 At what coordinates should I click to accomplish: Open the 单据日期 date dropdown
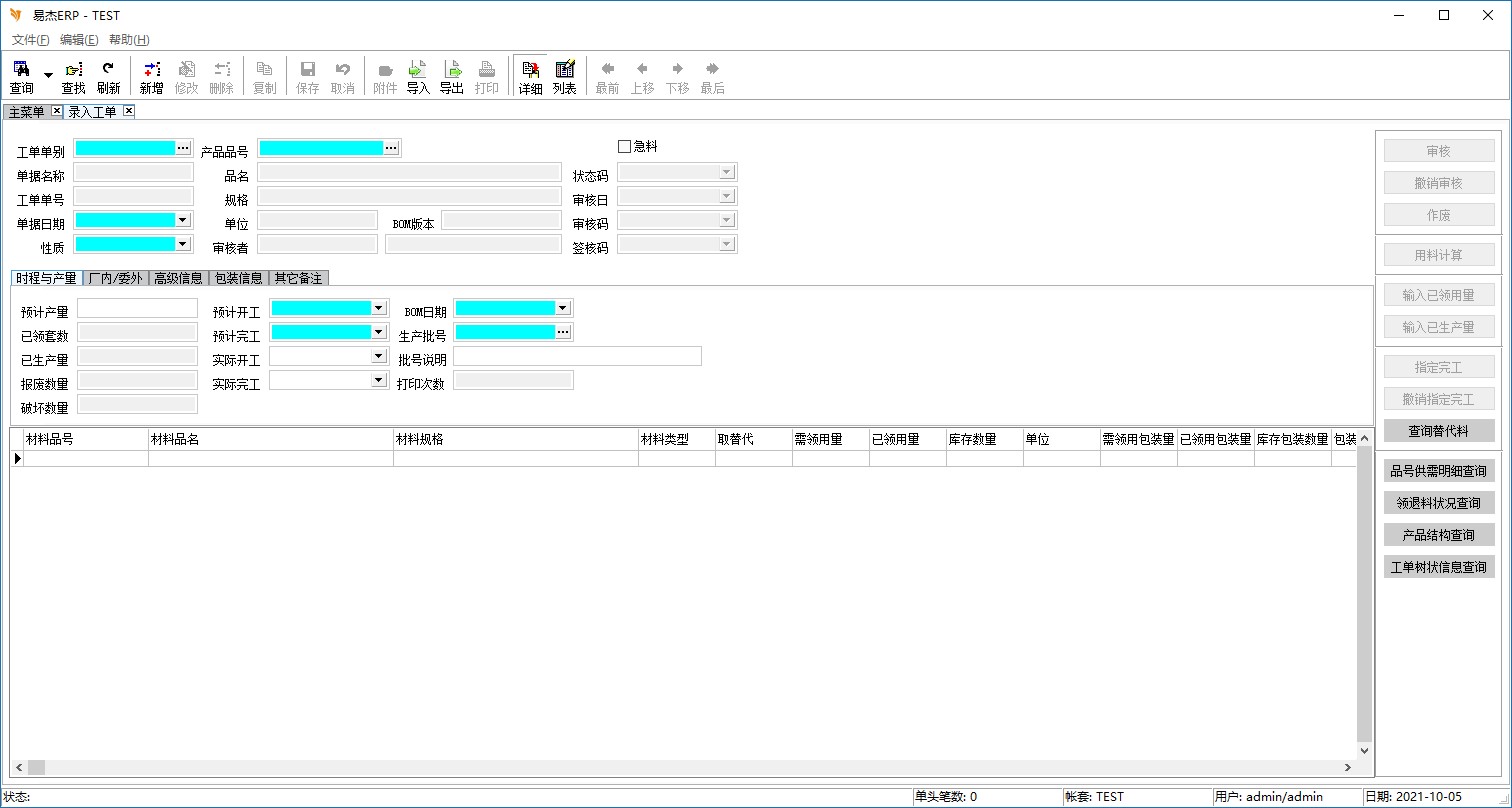pos(182,220)
